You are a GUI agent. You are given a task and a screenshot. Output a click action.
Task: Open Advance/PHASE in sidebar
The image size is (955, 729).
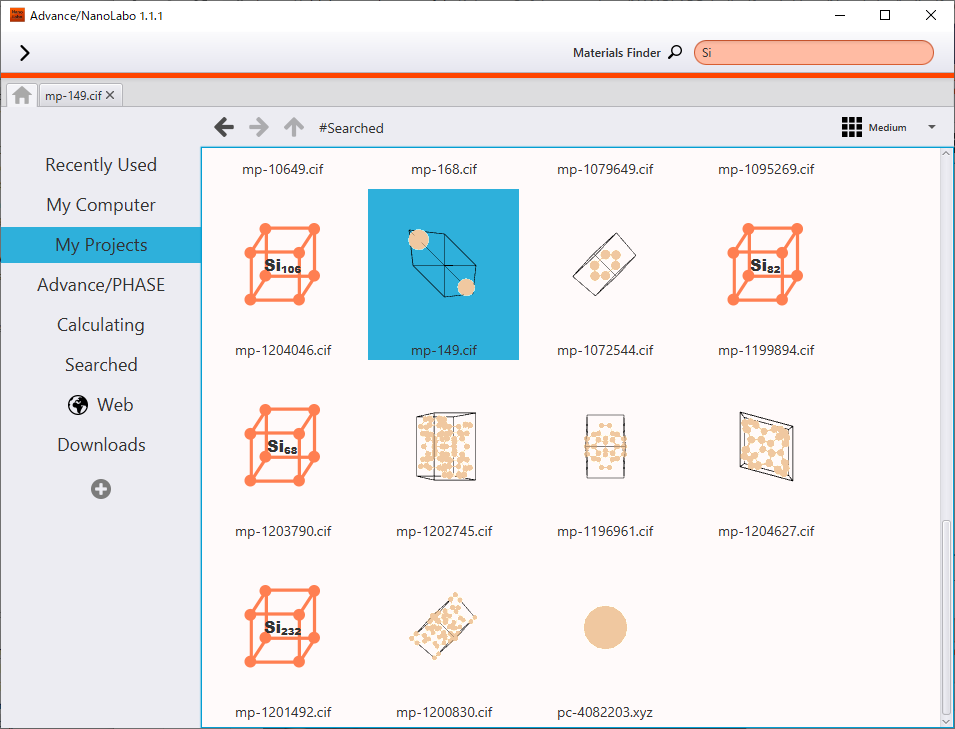click(101, 284)
